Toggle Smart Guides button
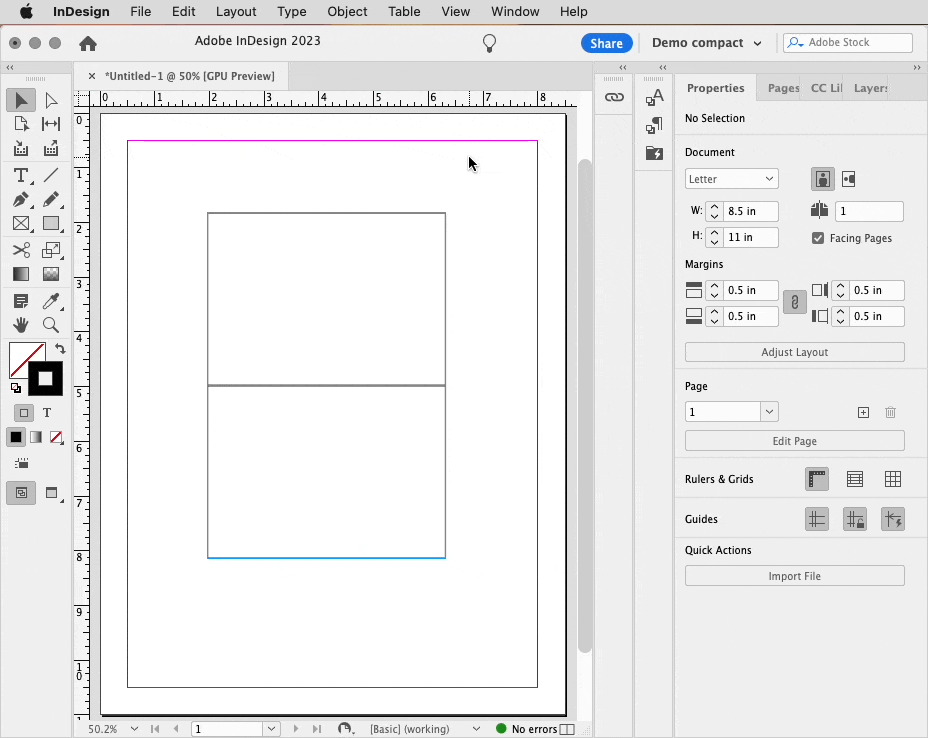 [x=892, y=520]
